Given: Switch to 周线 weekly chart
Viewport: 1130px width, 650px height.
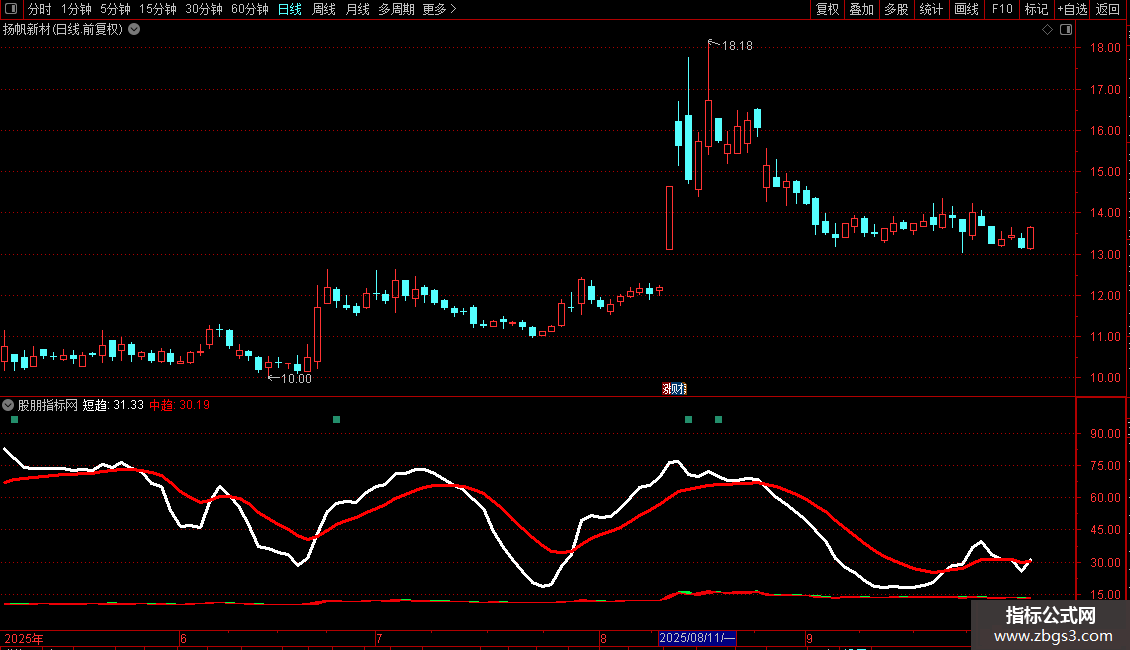Looking at the screenshot, I should 324,9.
